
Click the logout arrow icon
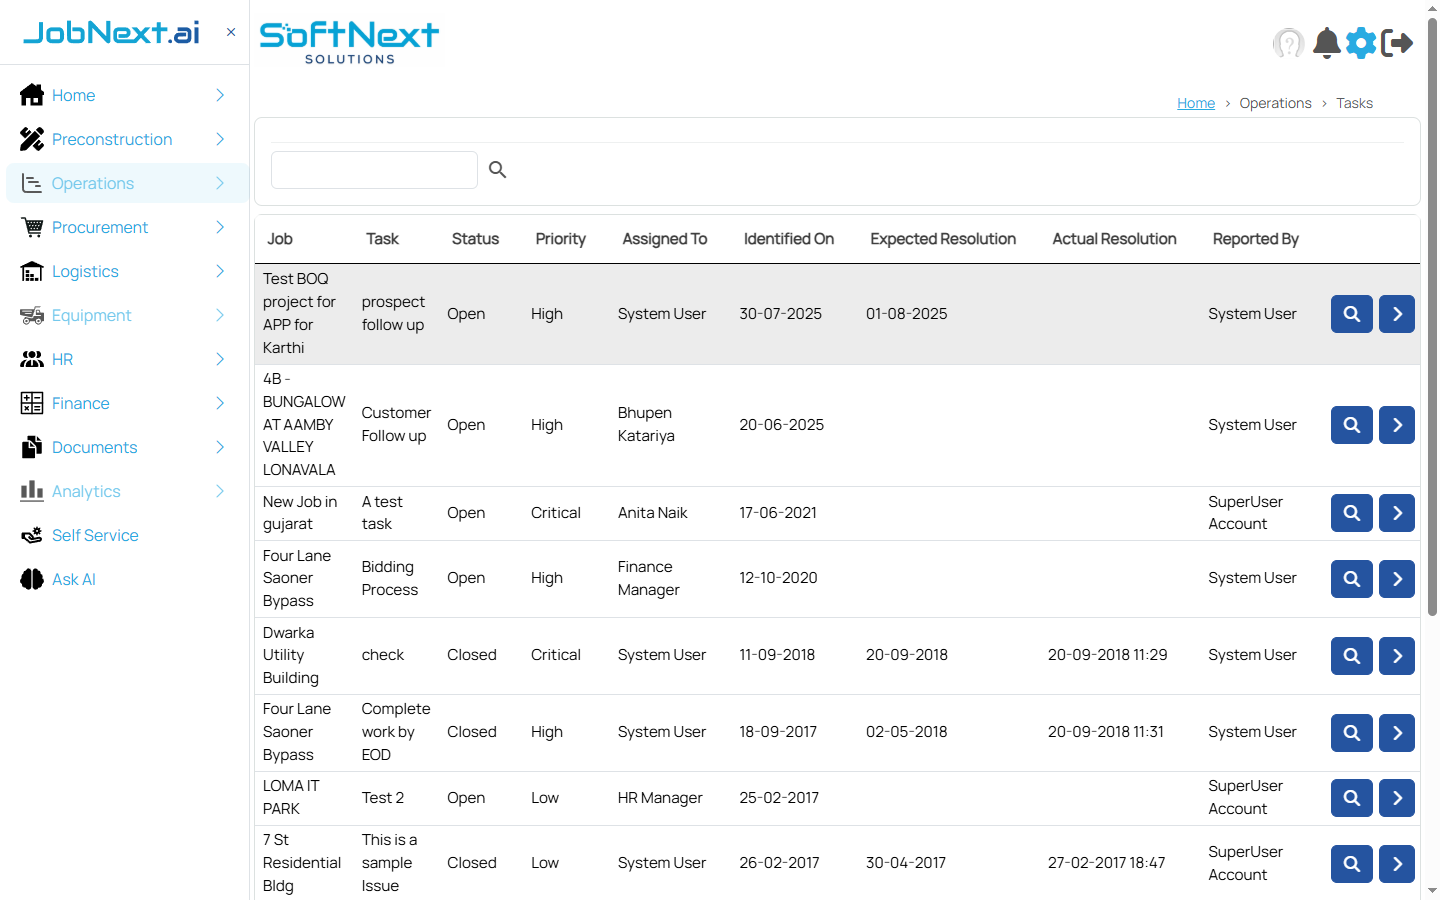click(x=1397, y=43)
